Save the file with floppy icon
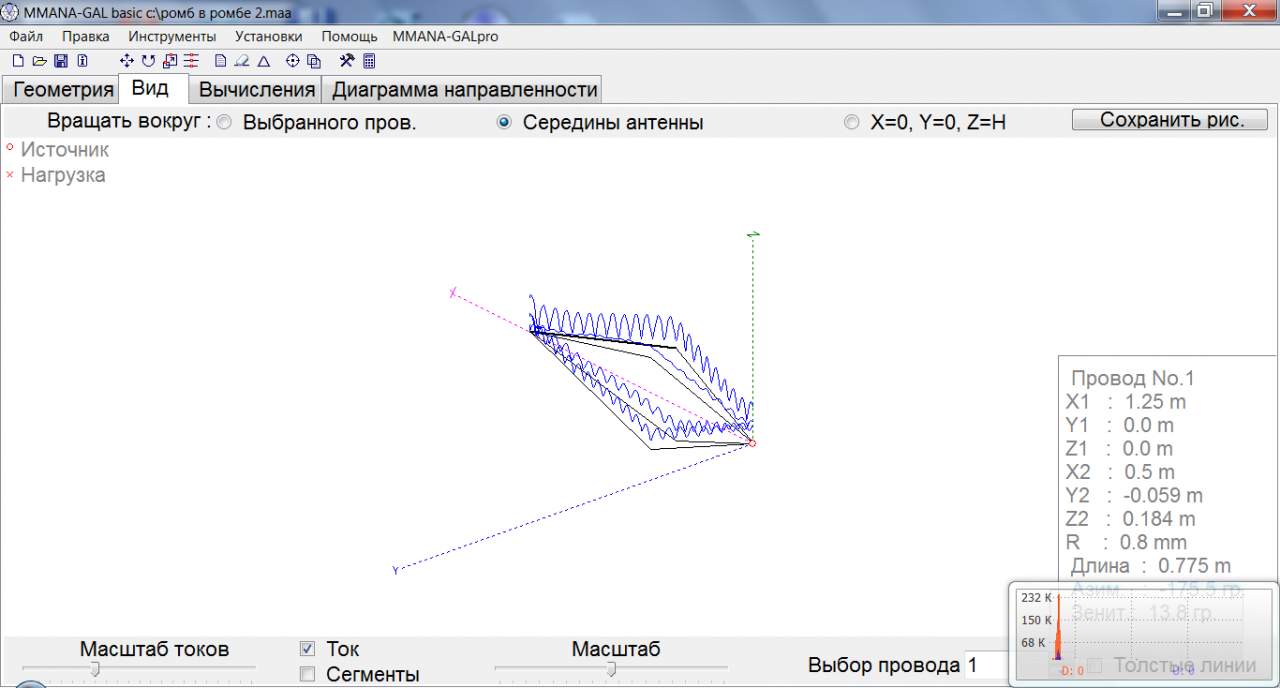The height and width of the screenshot is (688, 1280). (61, 61)
